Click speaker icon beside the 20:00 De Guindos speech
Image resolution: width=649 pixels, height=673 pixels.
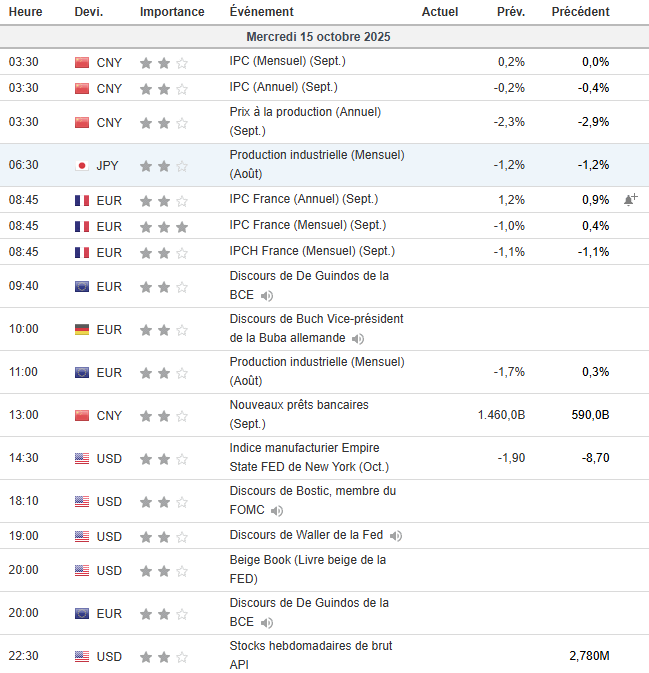pyautogui.click(x=266, y=622)
